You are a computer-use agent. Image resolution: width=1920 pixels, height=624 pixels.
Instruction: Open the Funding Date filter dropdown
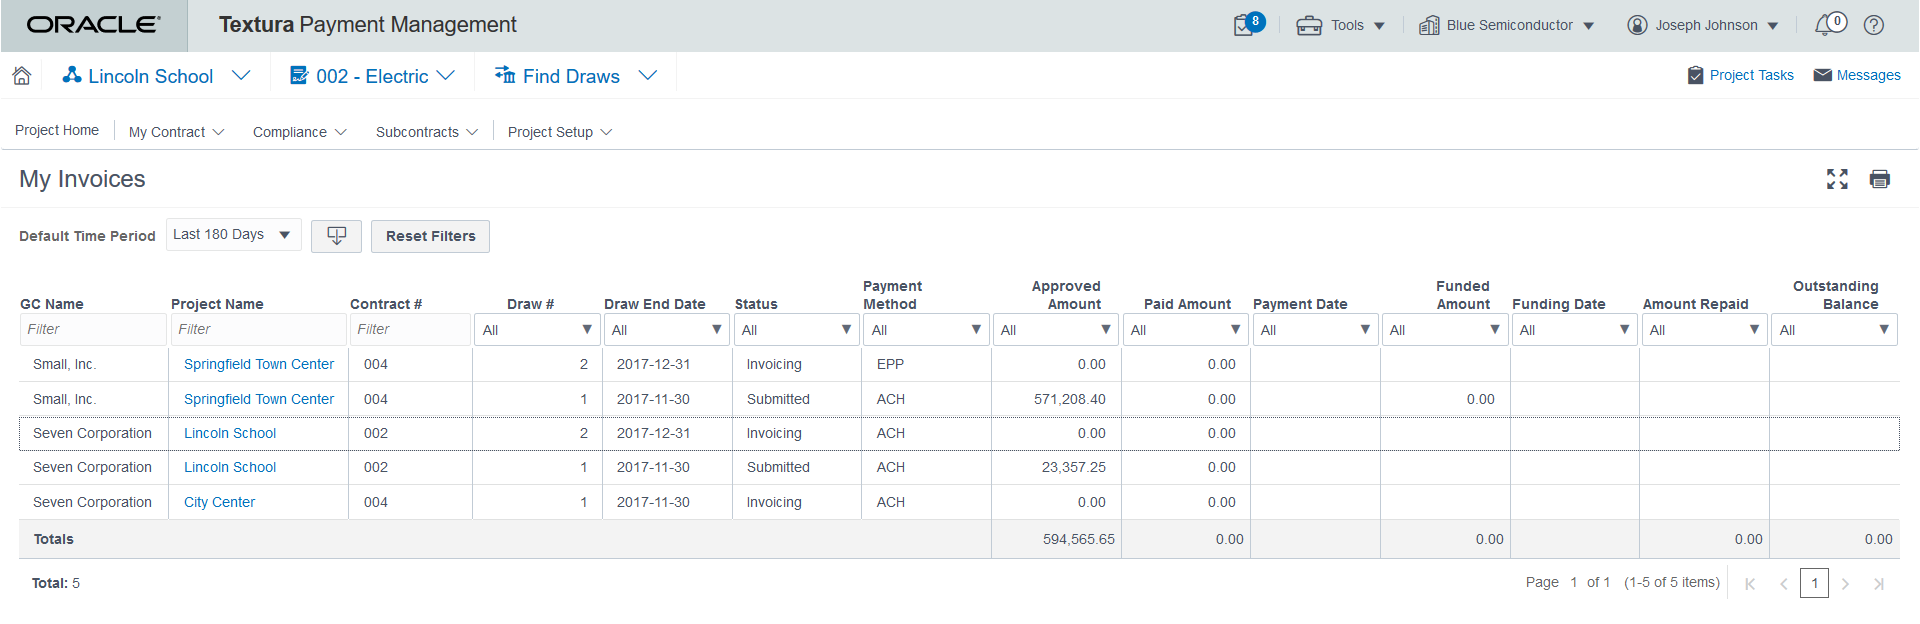click(x=1574, y=330)
